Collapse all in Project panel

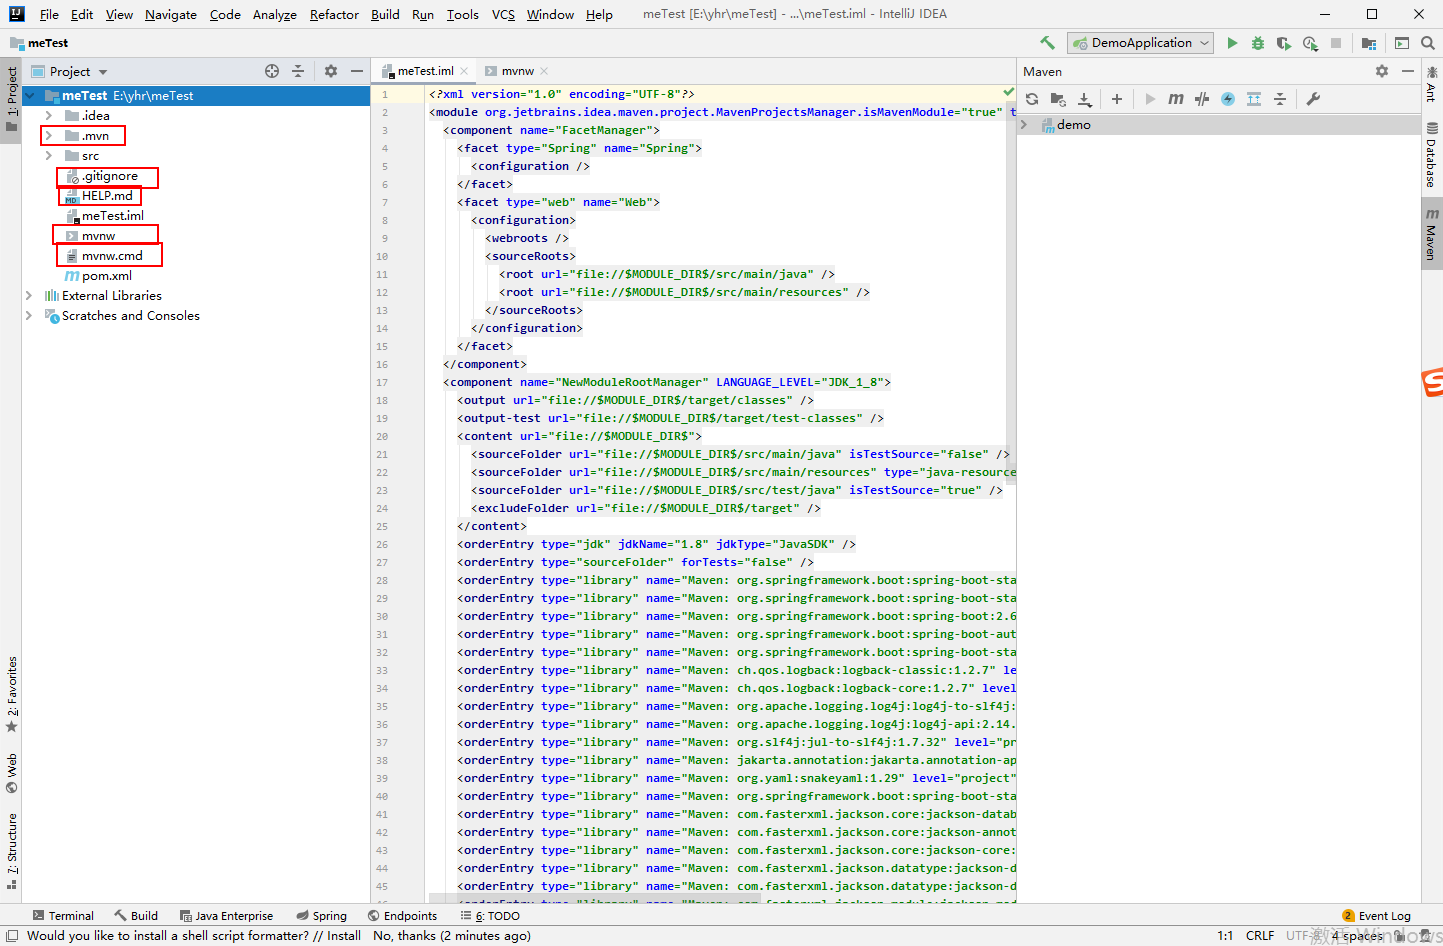[x=298, y=71]
